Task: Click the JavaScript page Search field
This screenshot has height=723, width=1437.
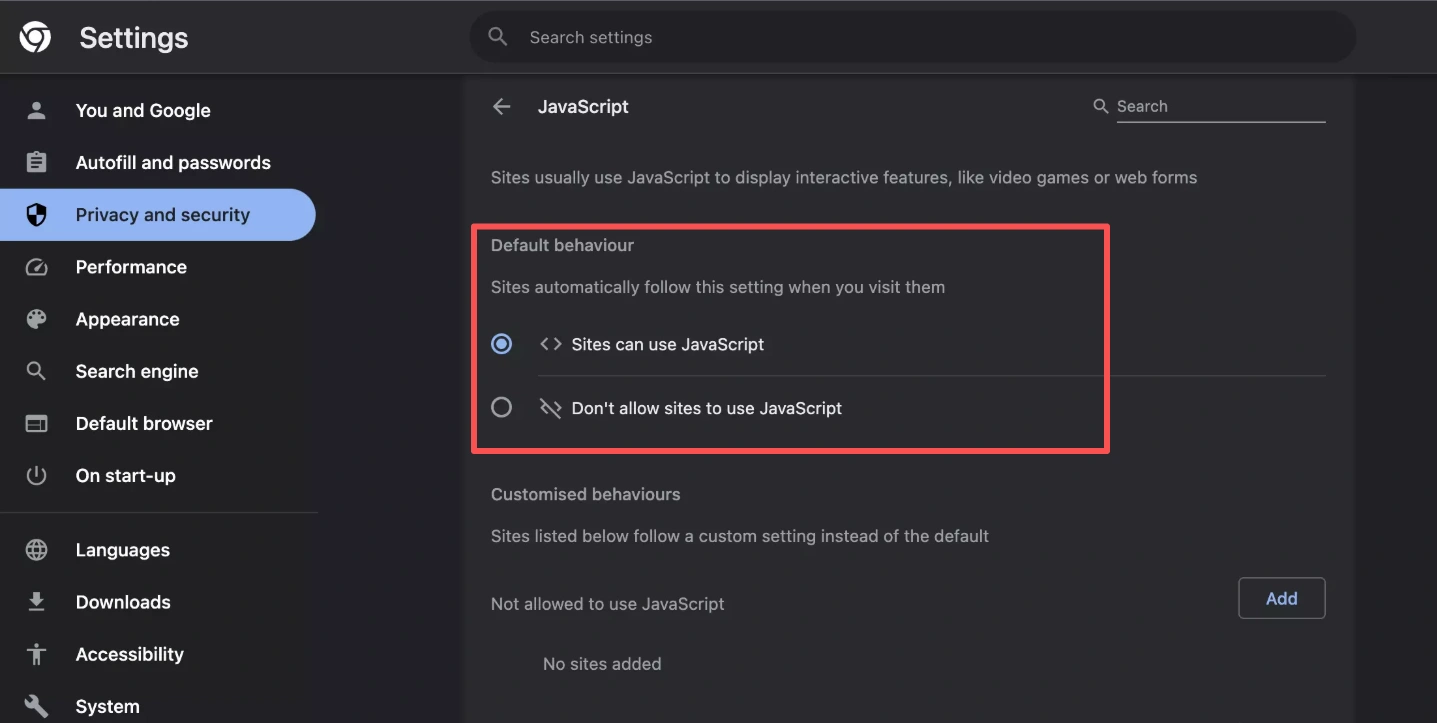Action: click(x=1220, y=106)
